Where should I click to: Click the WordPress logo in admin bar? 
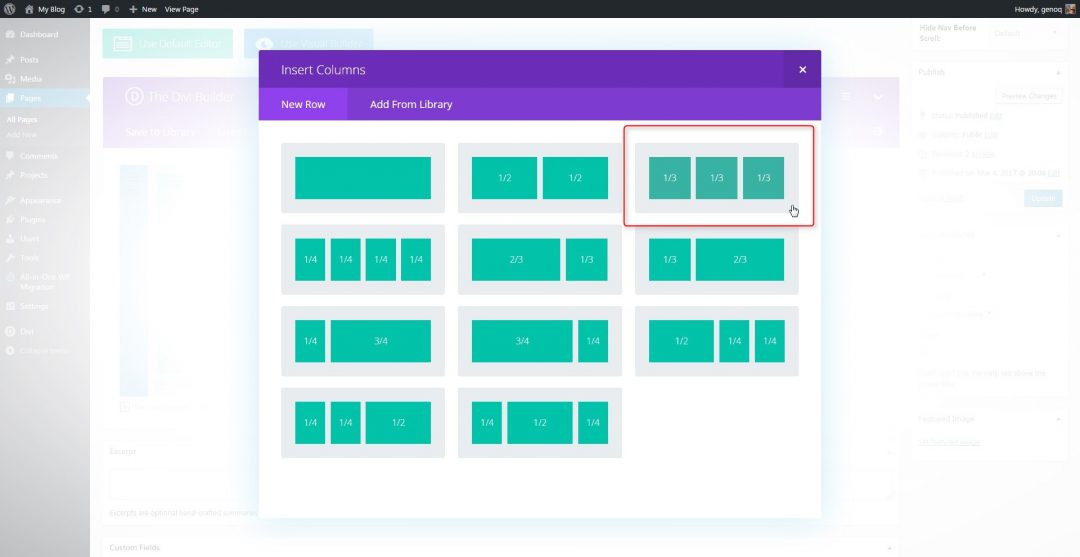click(11, 8)
